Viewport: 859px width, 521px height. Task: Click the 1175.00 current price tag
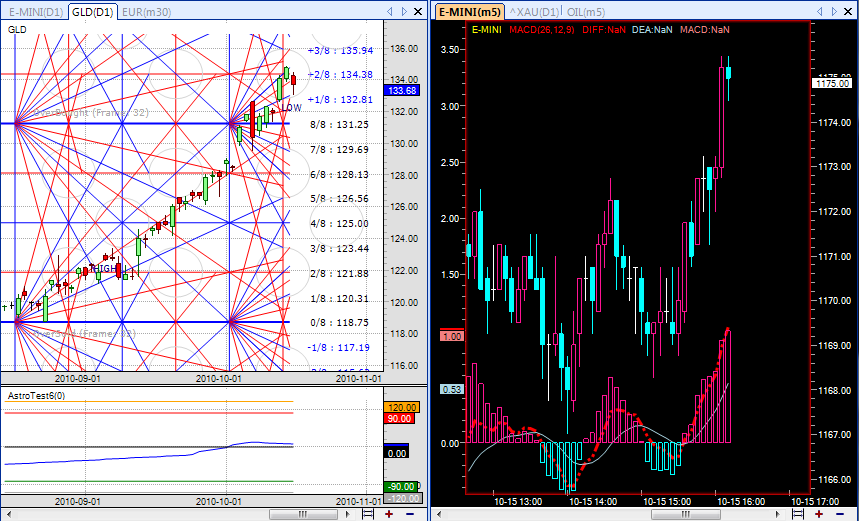click(x=833, y=83)
